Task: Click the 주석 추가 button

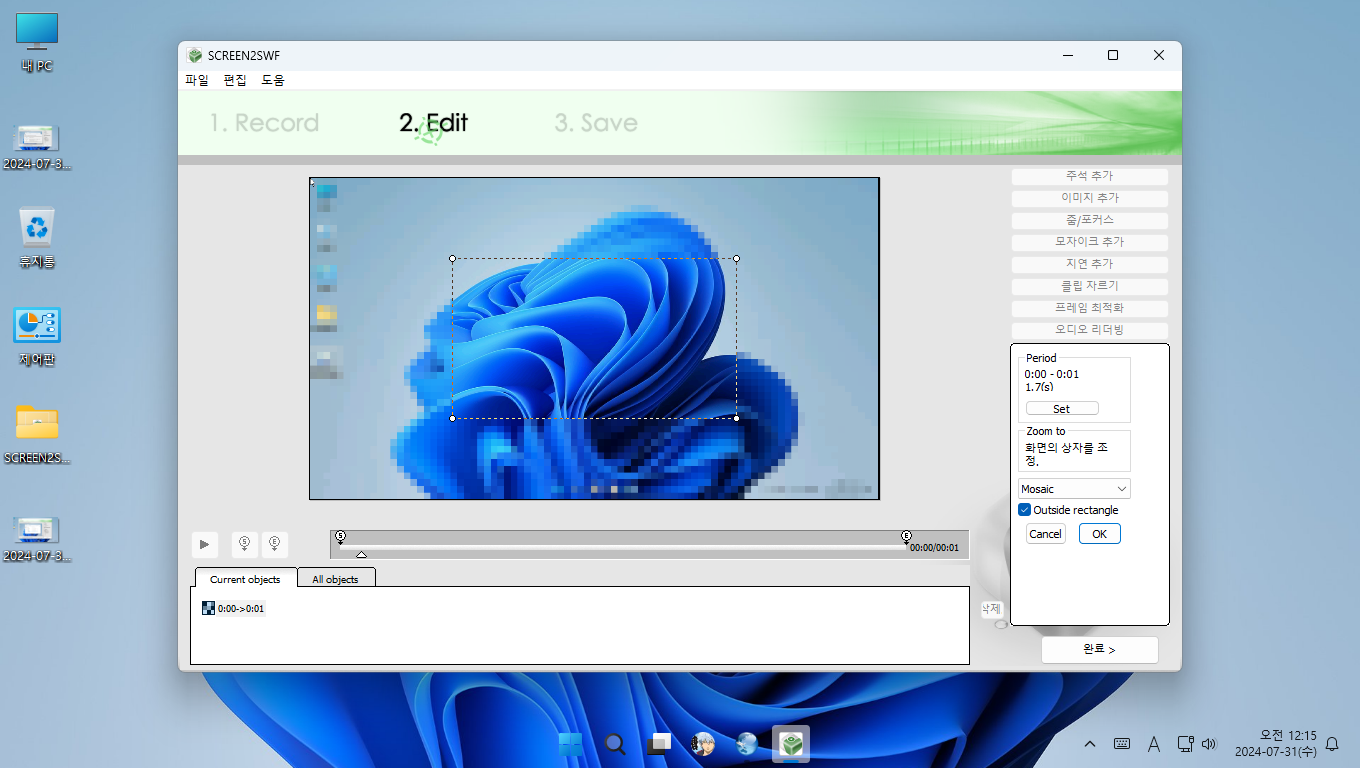Action: click(1090, 176)
